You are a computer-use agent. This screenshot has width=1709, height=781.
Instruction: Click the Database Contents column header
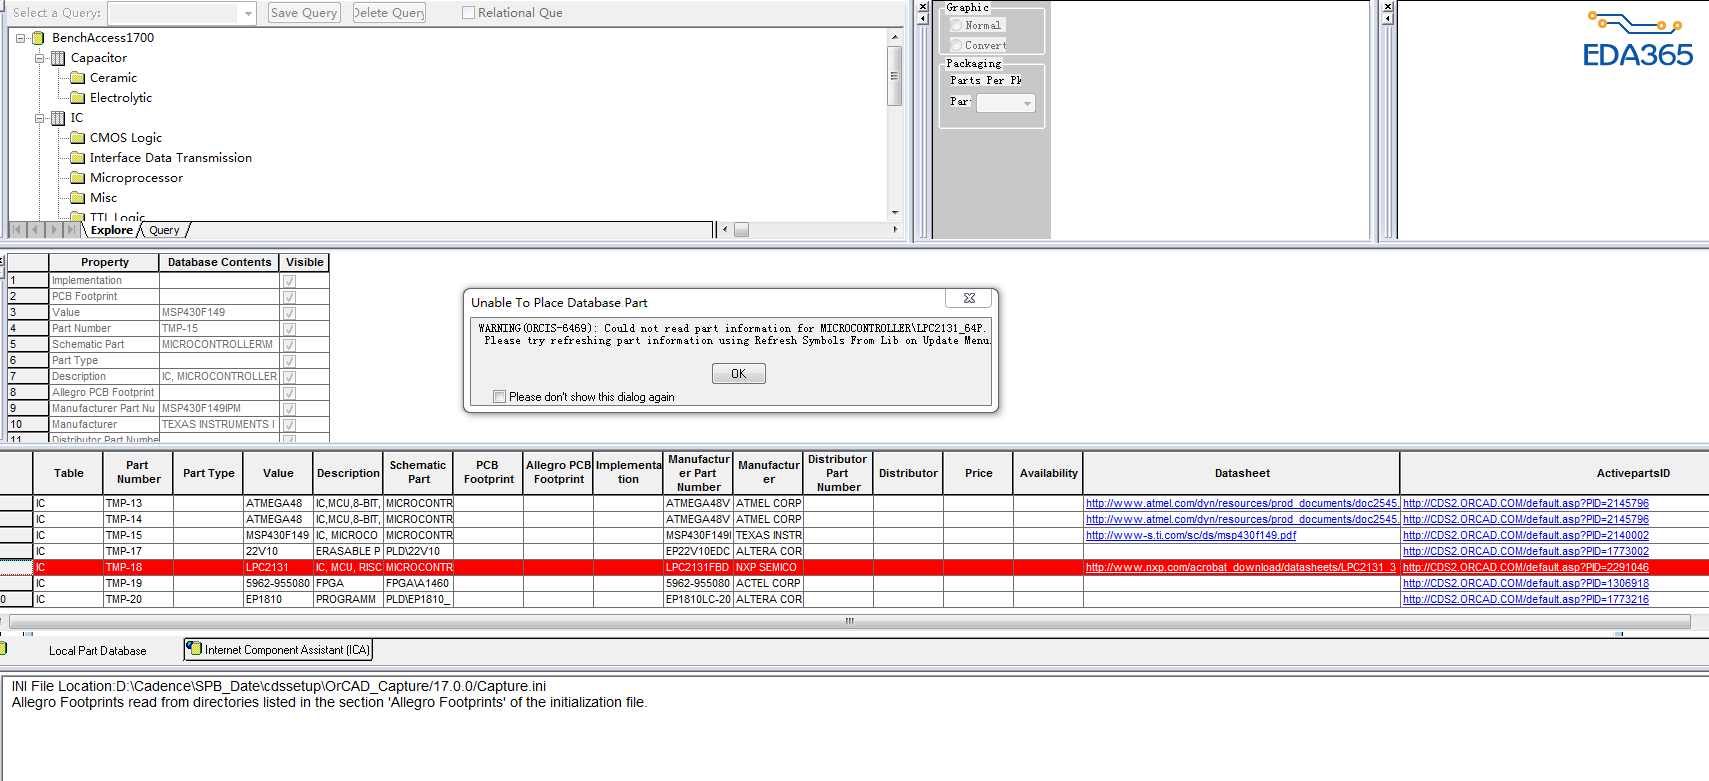coord(219,263)
